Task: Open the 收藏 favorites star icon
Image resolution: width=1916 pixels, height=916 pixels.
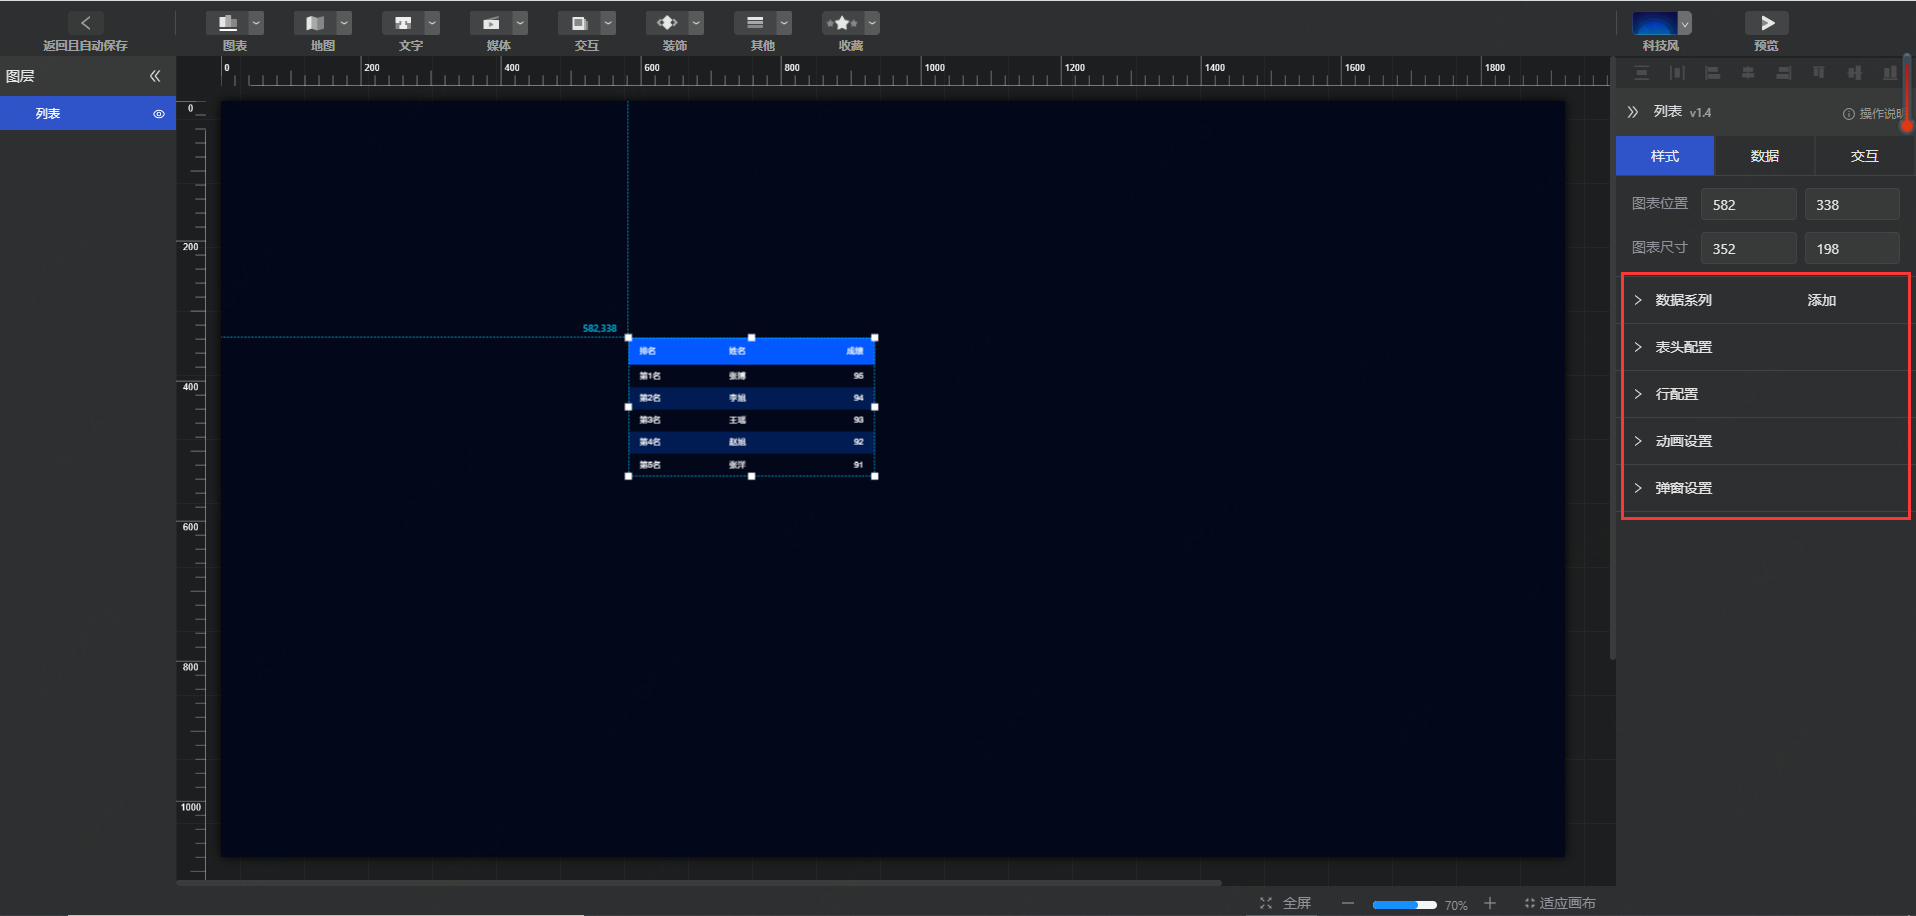Action: click(843, 22)
